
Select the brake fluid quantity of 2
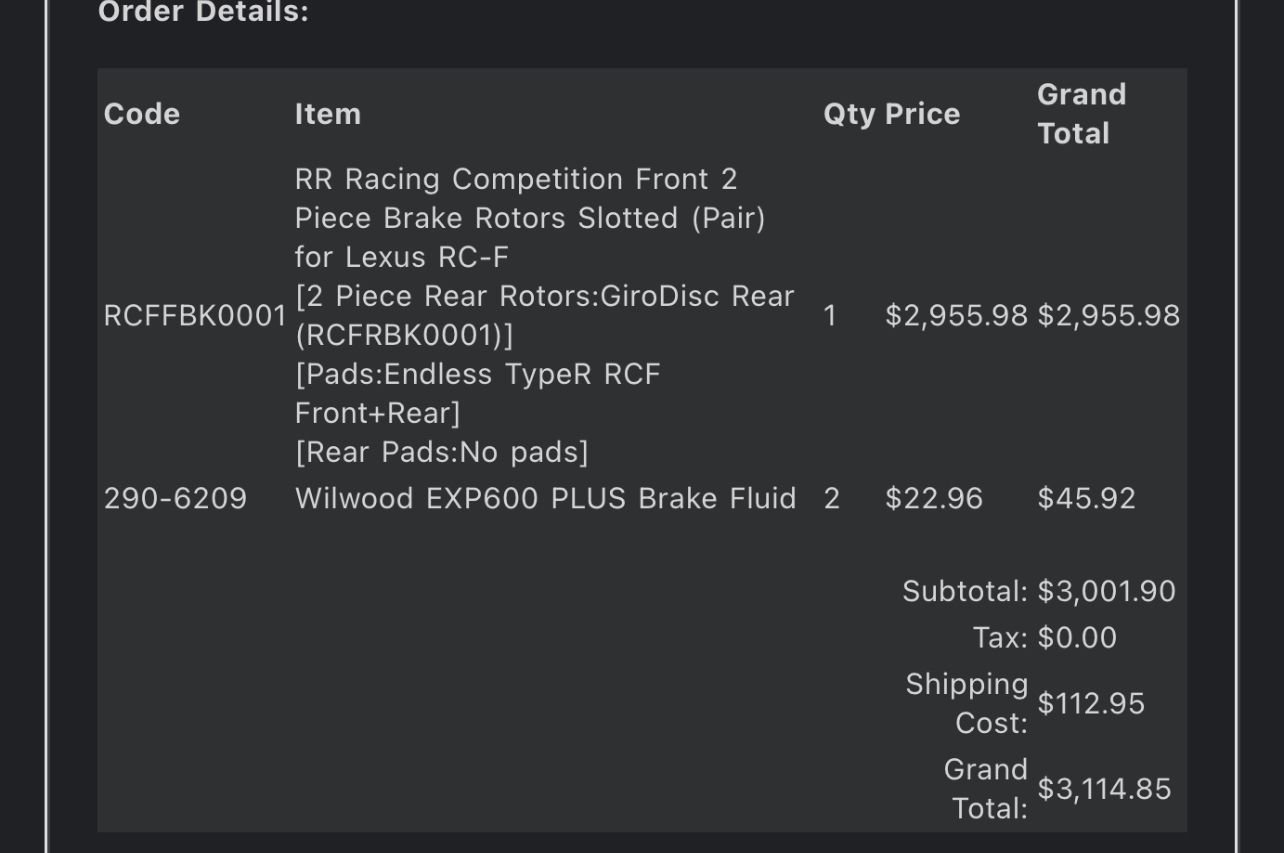[831, 498]
